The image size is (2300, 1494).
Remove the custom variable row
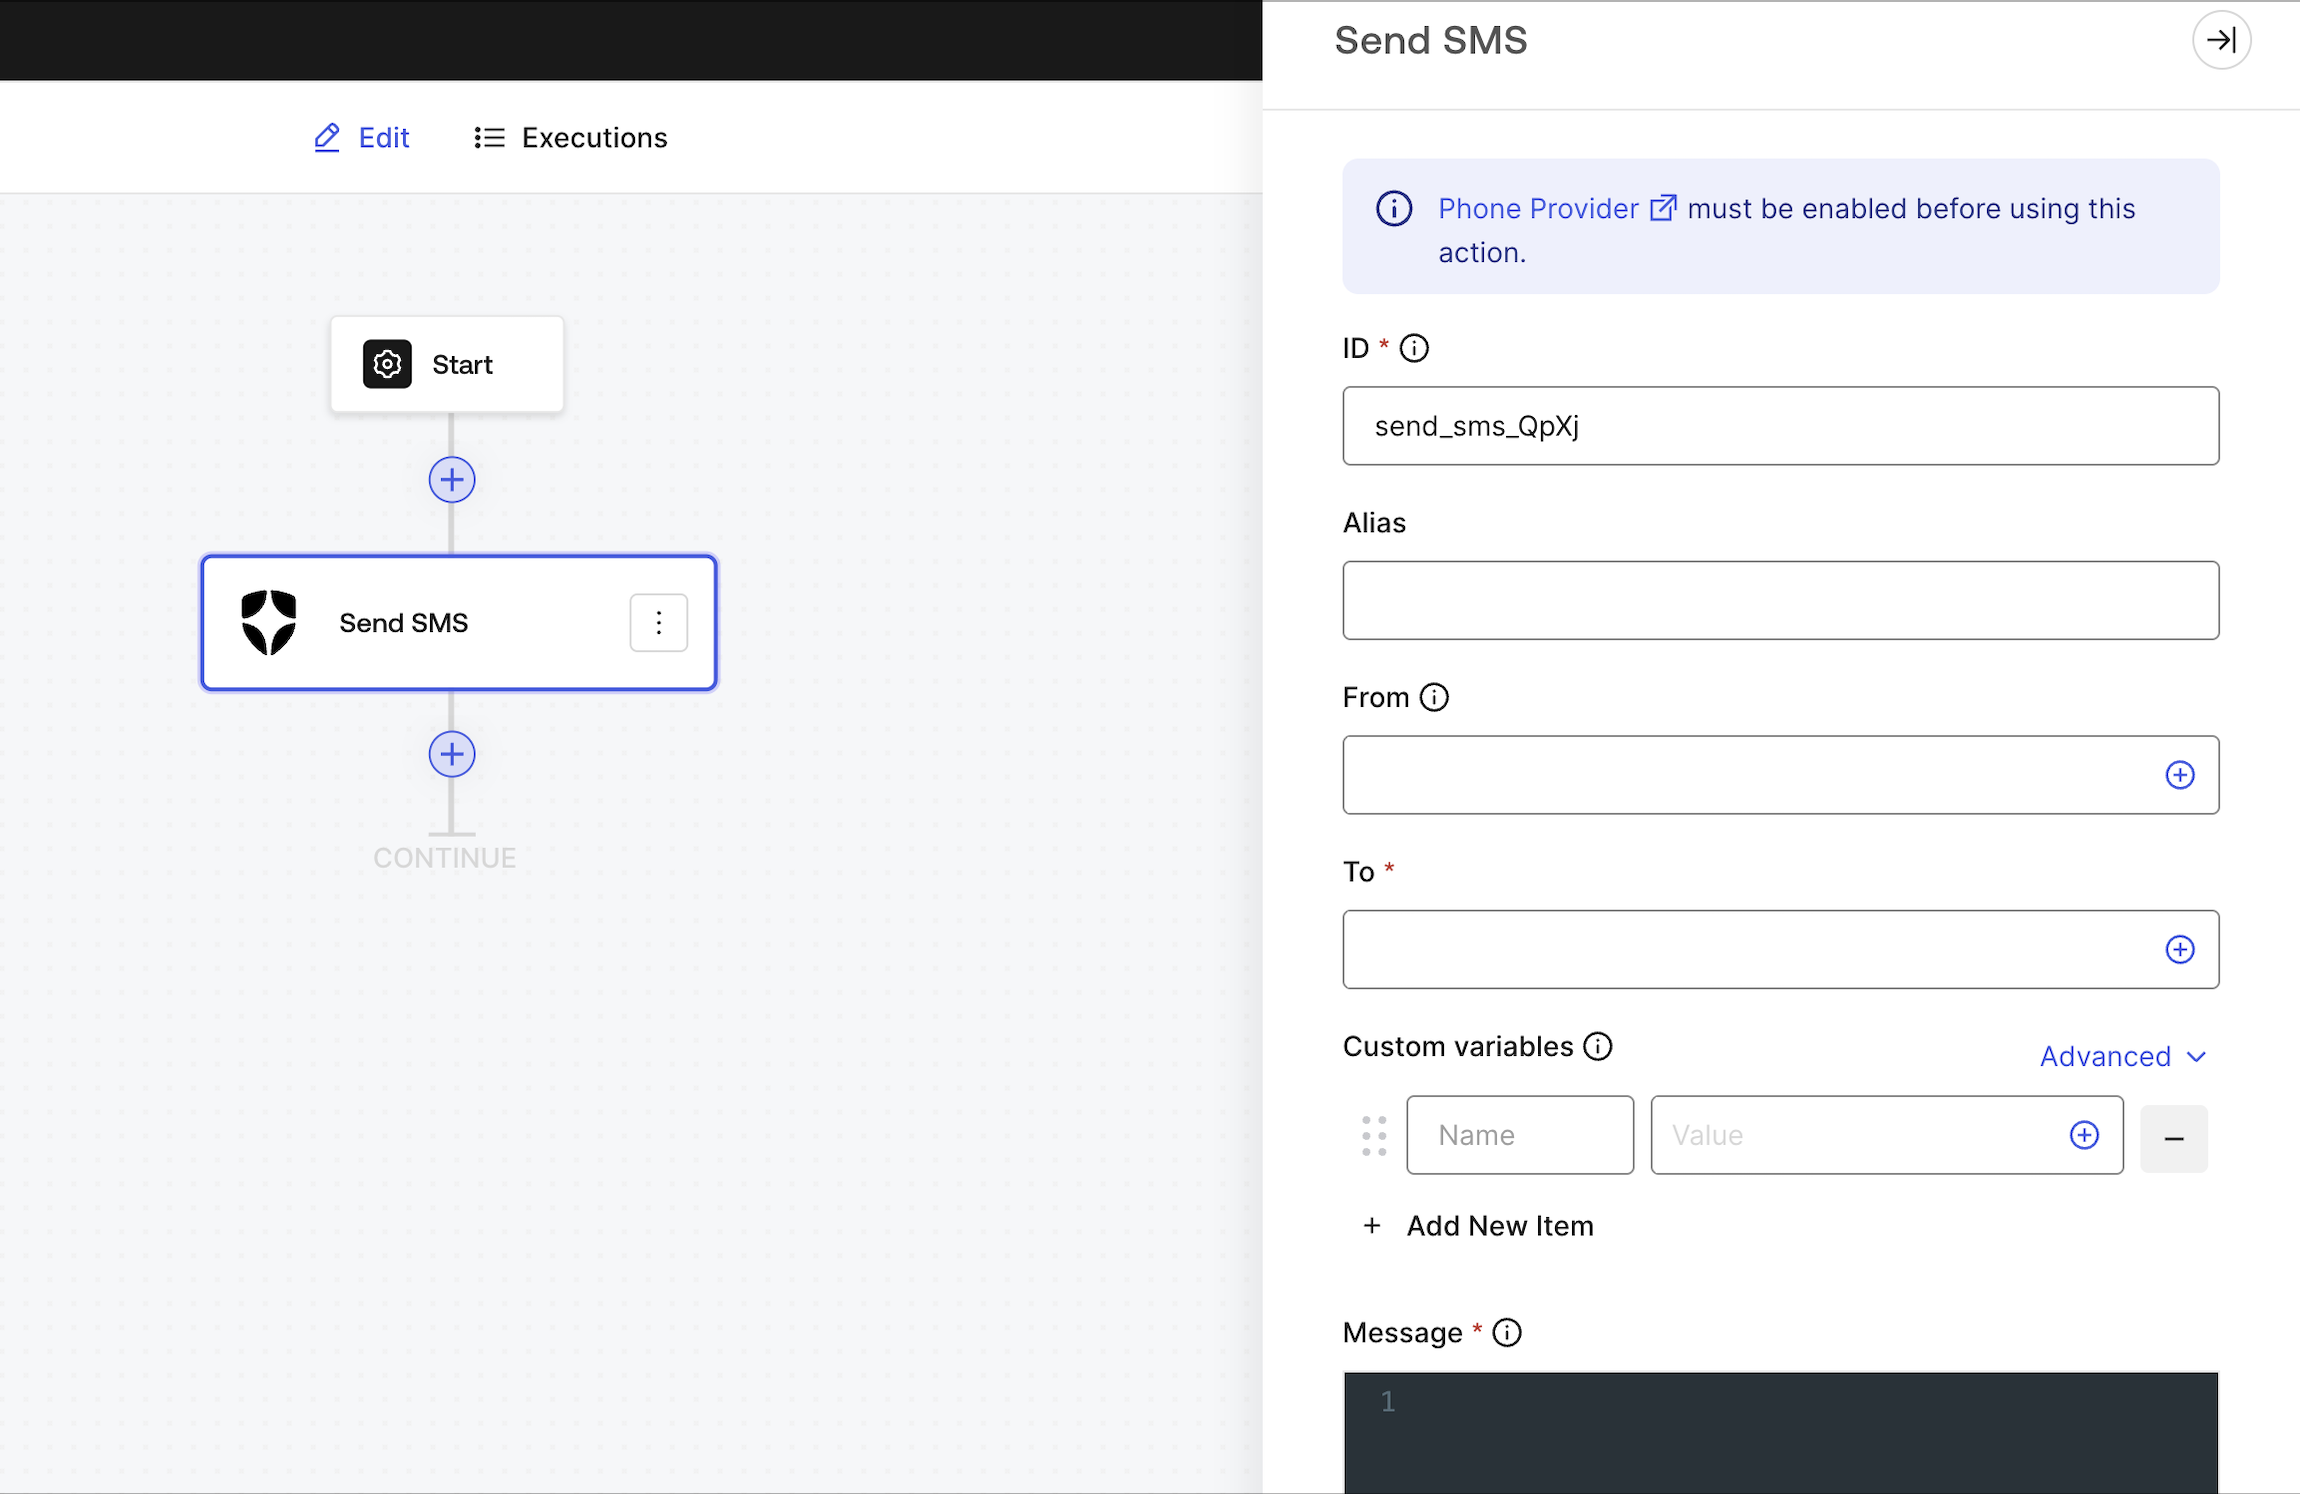2174,1138
